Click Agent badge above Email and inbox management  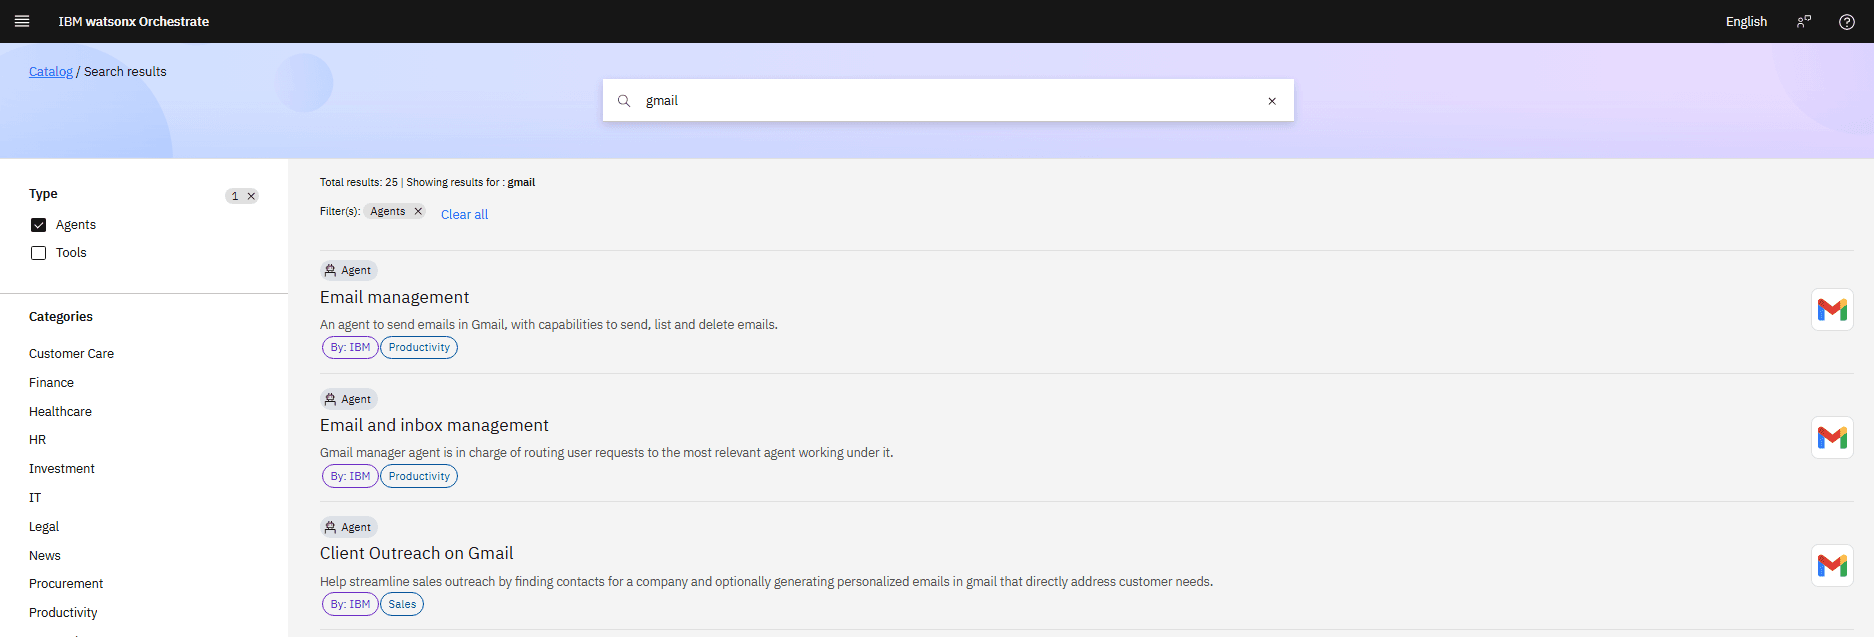(x=348, y=399)
